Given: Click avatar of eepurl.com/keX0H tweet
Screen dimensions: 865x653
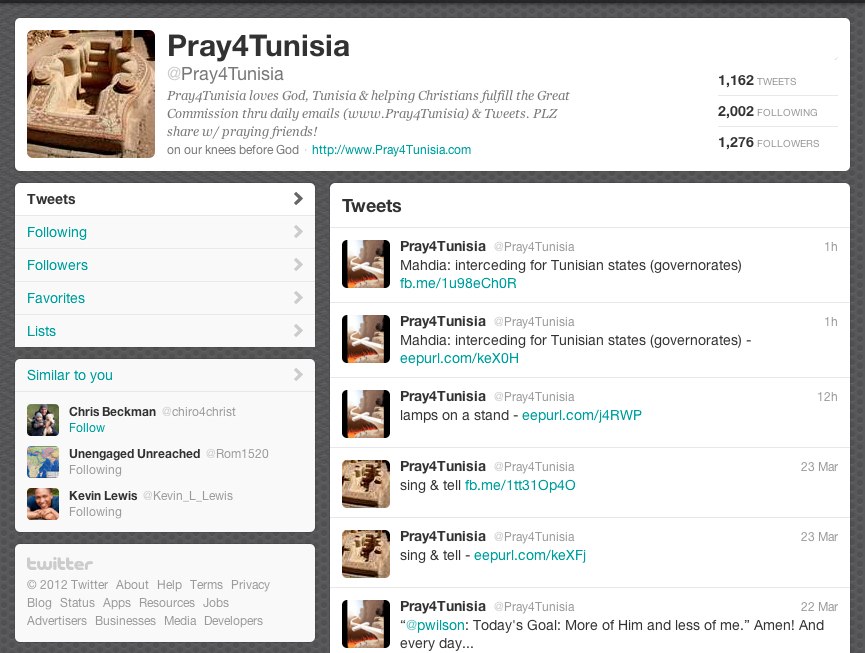Looking at the screenshot, I should coord(366,339).
